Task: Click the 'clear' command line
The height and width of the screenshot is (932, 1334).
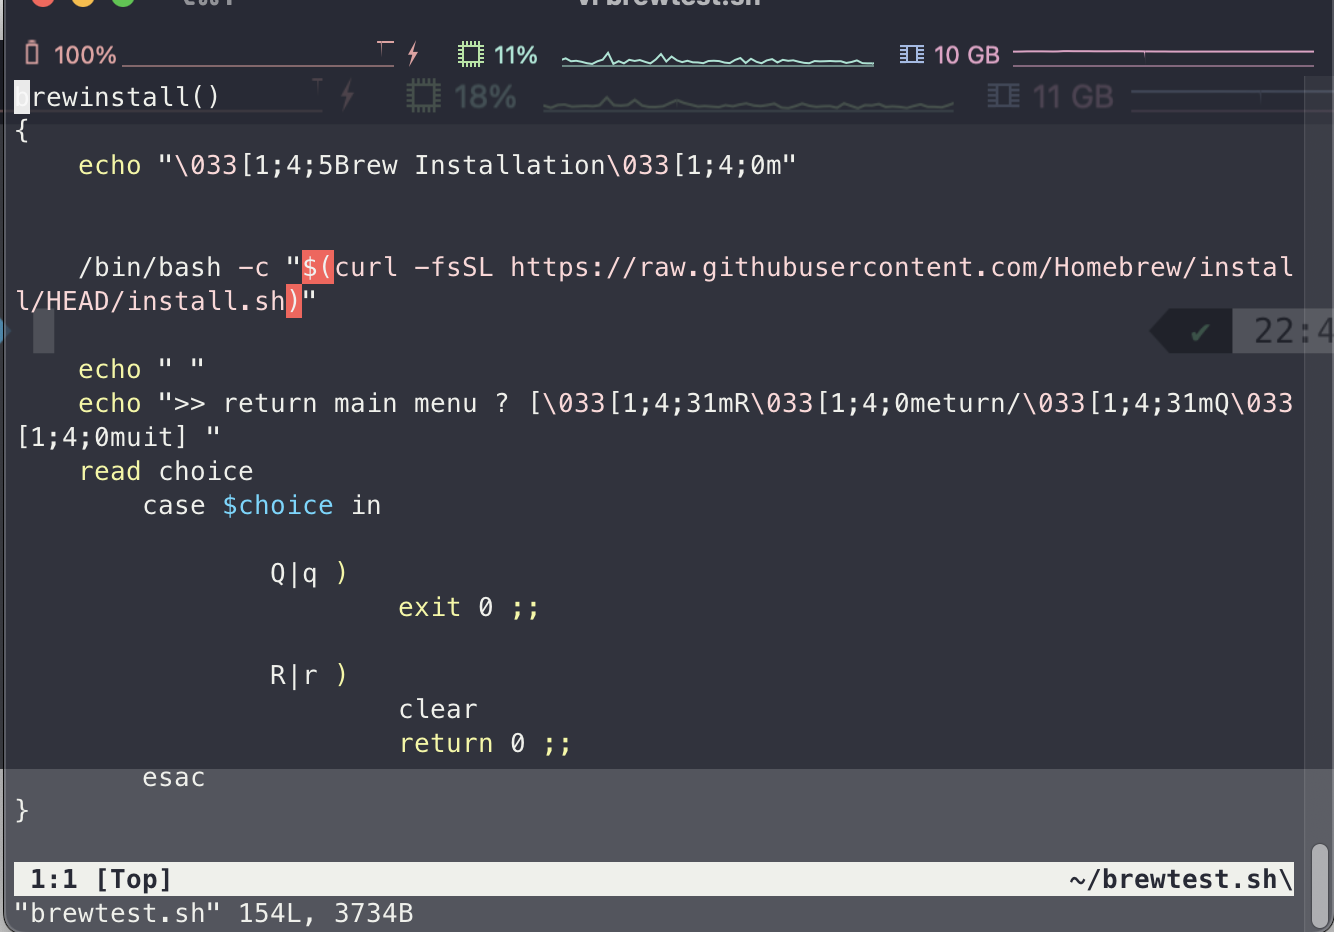Action: coord(438,709)
